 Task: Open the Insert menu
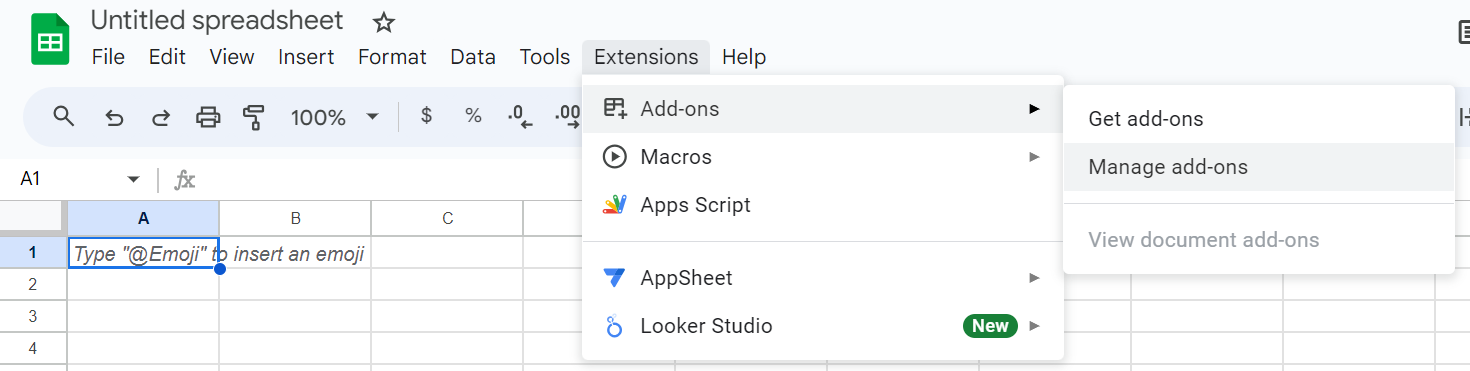[306, 57]
